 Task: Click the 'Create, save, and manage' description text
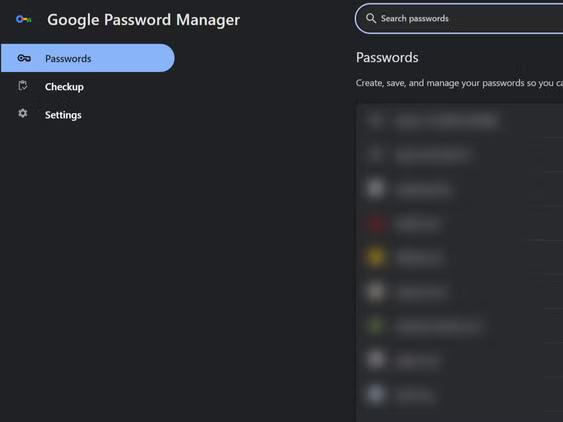tap(459, 83)
